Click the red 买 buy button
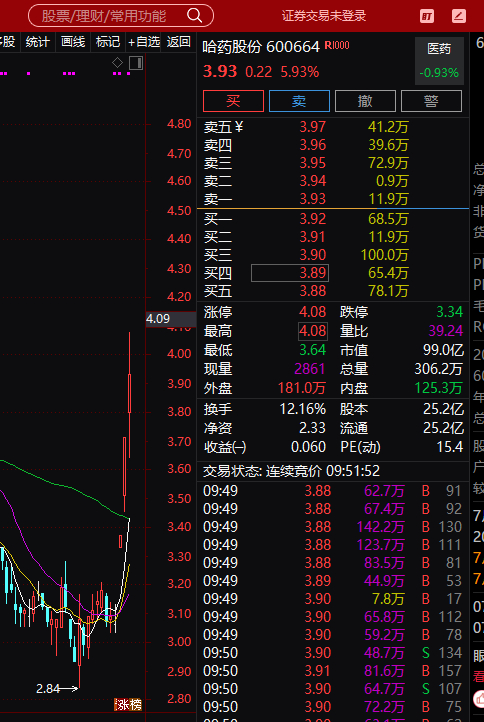 click(x=233, y=101)
